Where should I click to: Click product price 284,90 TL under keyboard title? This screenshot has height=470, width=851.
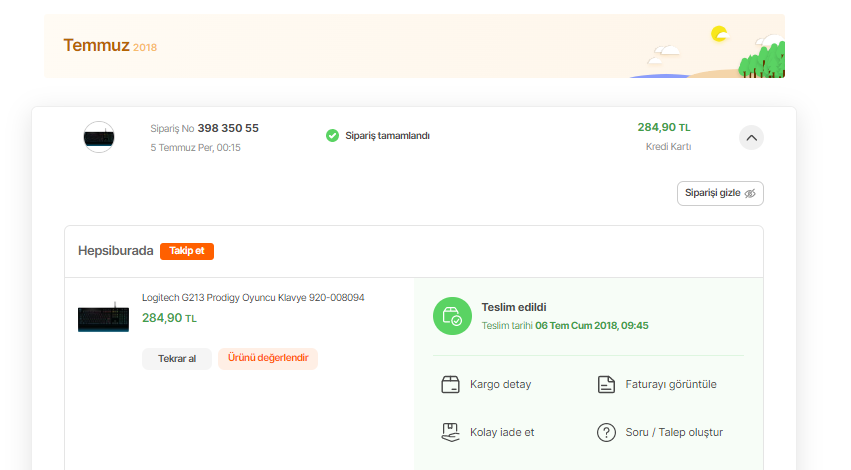pos(169,318)
